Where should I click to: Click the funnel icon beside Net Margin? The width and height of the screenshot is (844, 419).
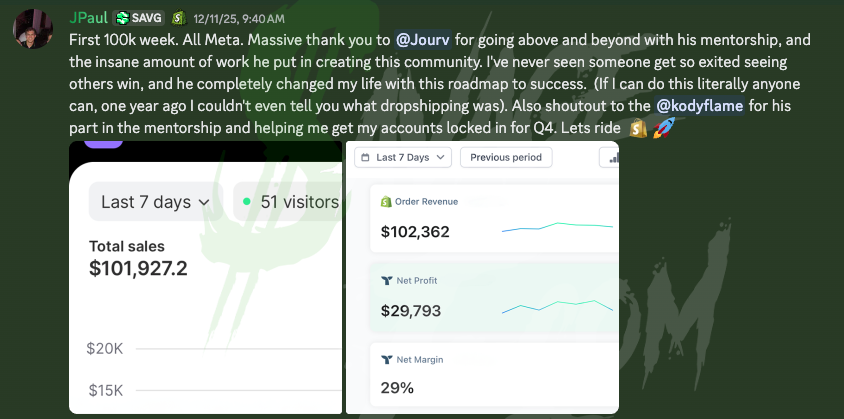coord(386,359)
